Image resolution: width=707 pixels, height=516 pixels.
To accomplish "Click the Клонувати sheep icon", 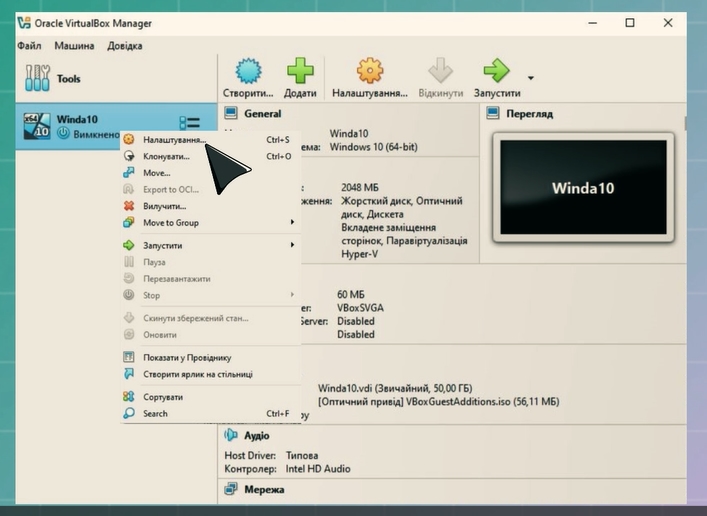I will point(129,156).
